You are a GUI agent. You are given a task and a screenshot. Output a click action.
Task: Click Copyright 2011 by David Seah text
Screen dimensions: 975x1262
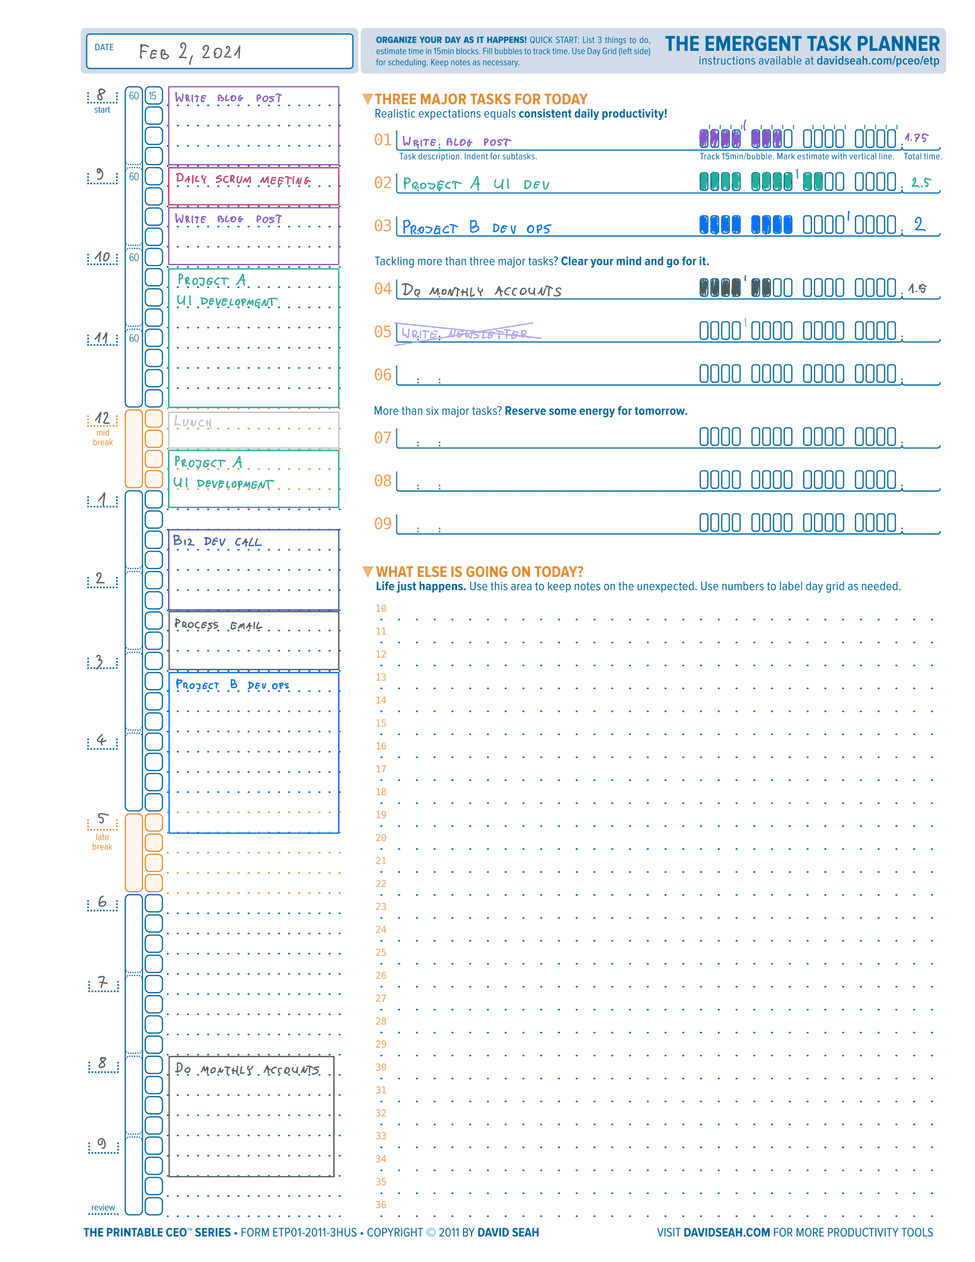tap(453, 1232)
